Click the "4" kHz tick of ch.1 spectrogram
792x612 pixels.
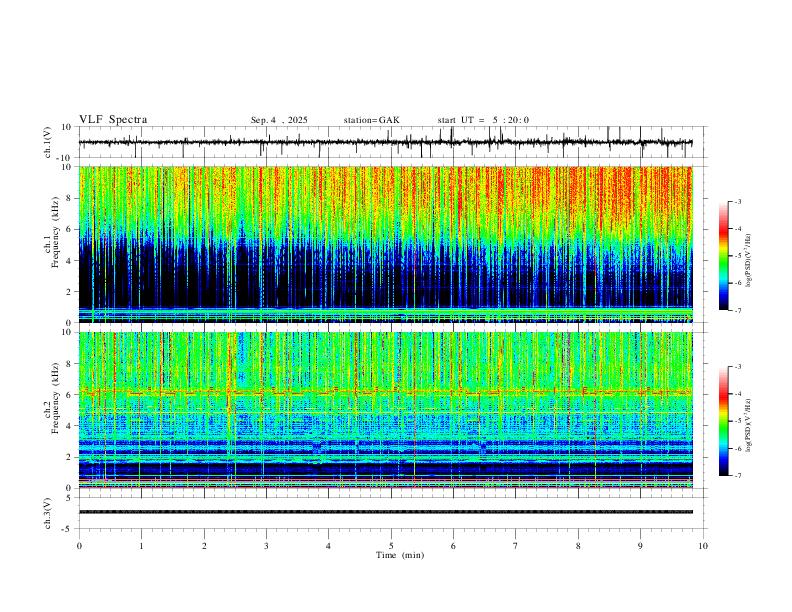coord(69,261)
